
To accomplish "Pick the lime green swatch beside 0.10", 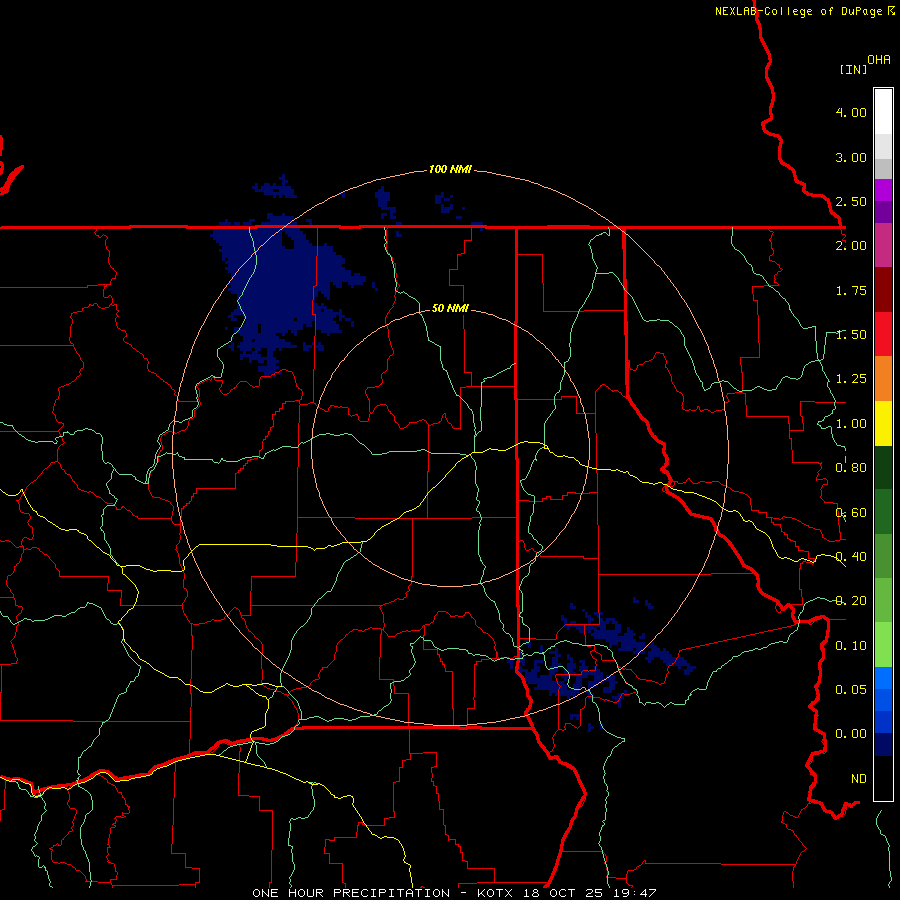I will (x=883, y=645).
